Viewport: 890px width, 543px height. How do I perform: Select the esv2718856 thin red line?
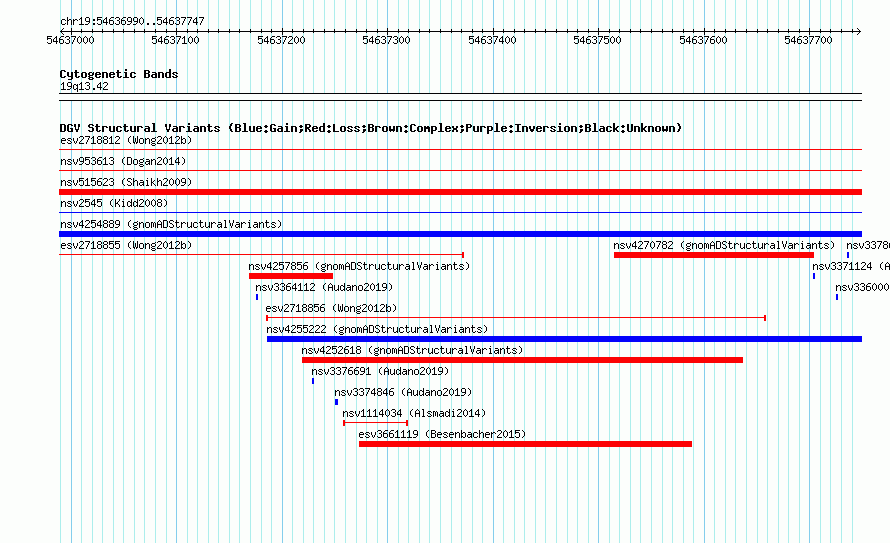[x=516, y=318]
